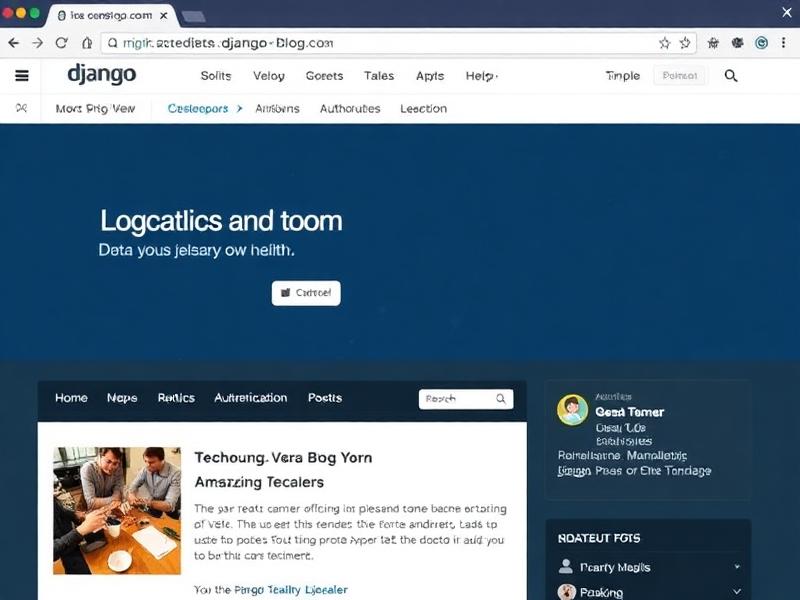800x600 pixels.
Task: Open the site search magnifier in the top navbar
Action: [731, 75]
